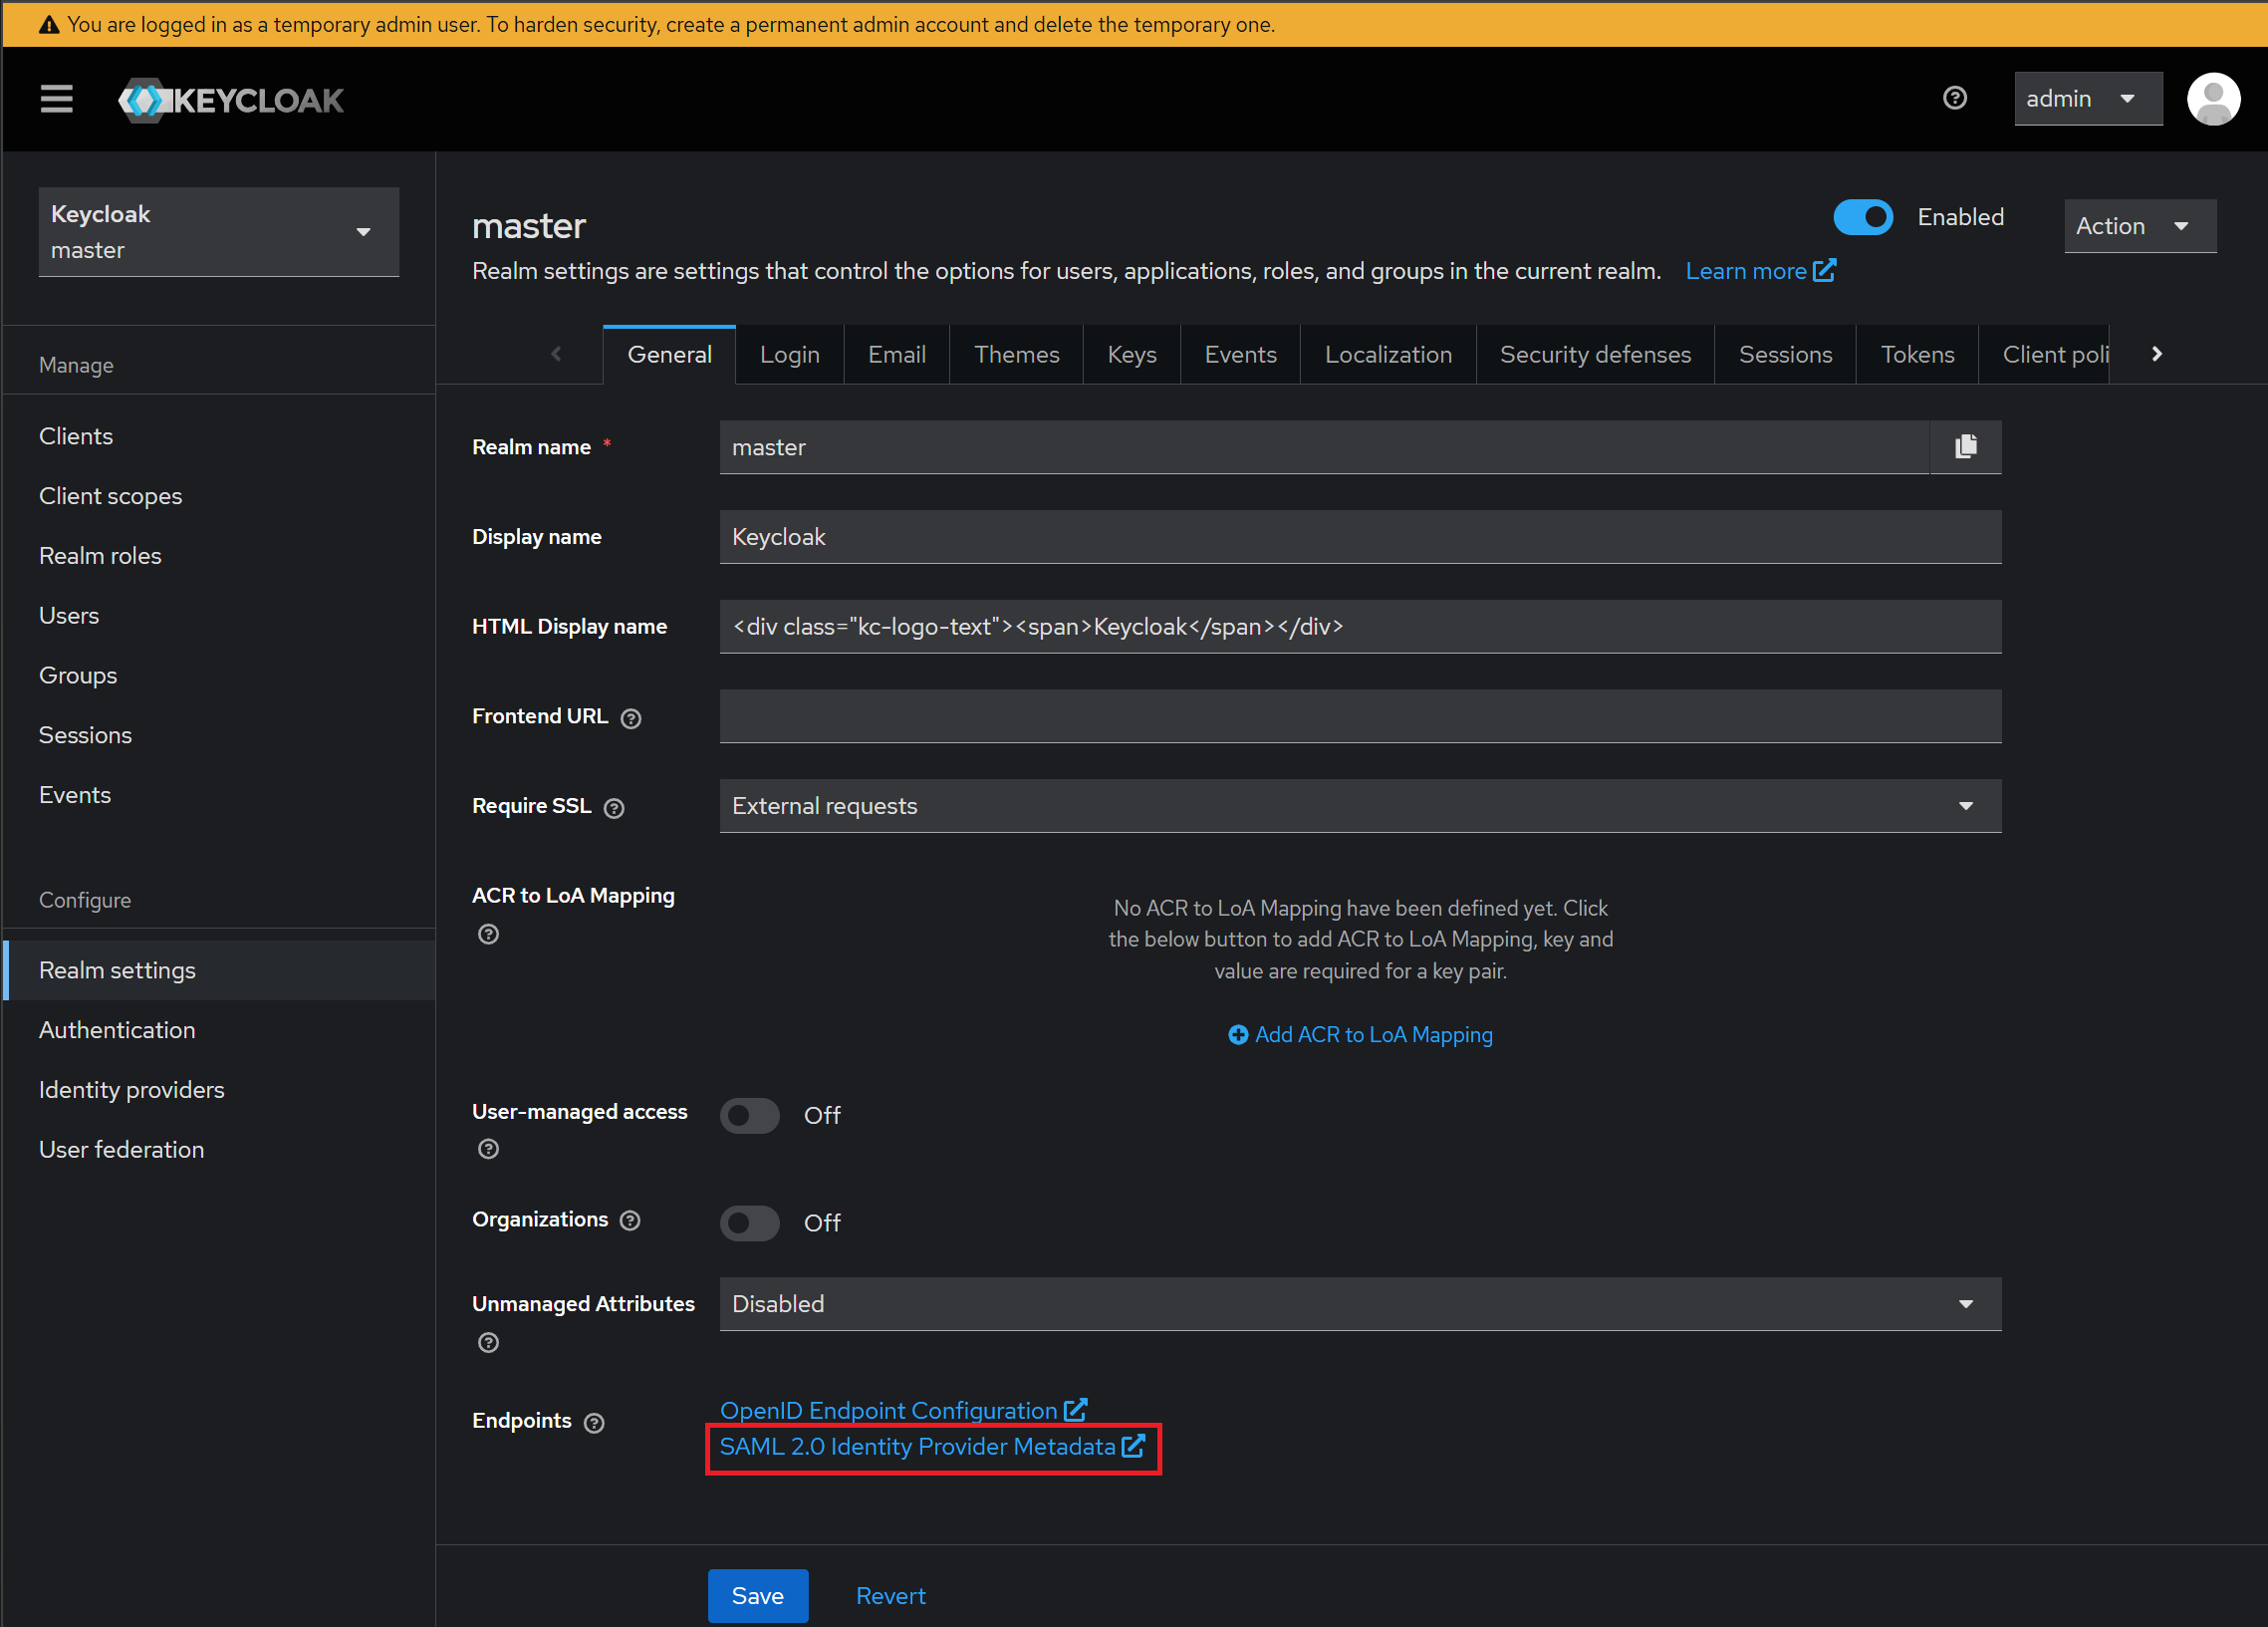Click the user avatar icon
2268x1627 pixels.
coord(2212,99)
